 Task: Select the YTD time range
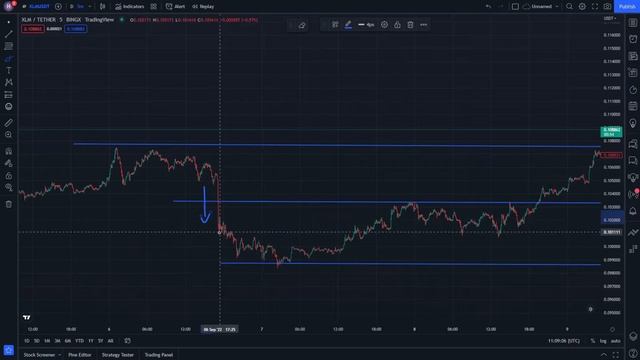pyautogui.click(x=79, y=341)
